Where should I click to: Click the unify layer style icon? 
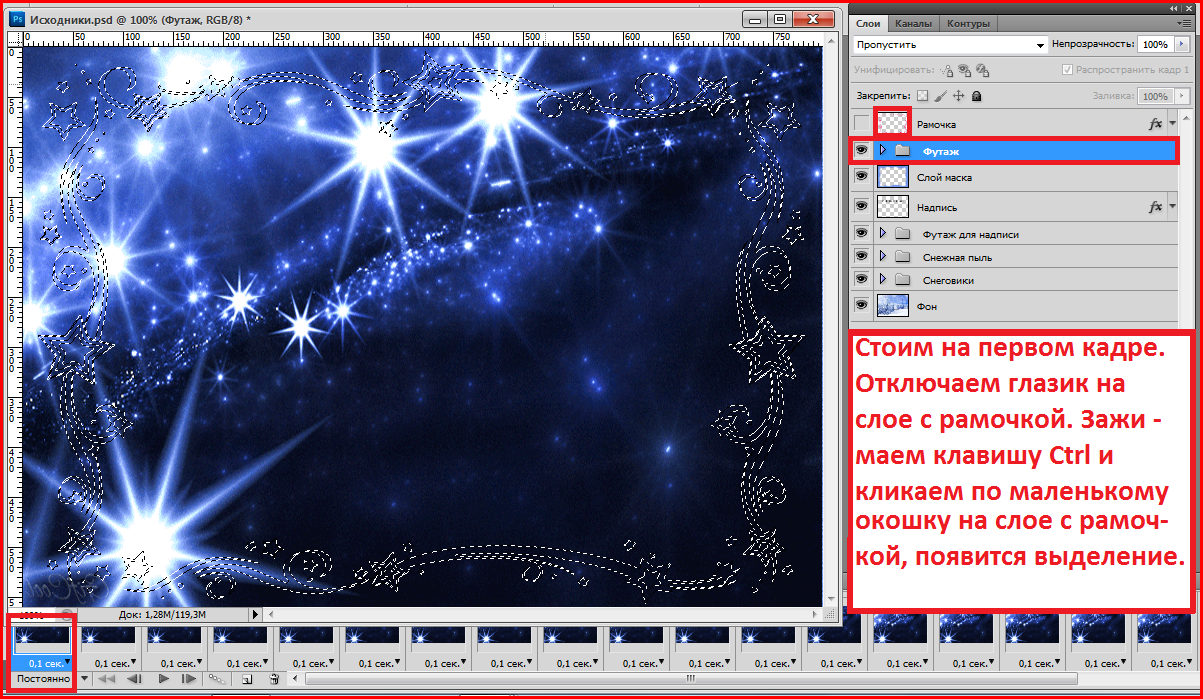(x=982, y=70)
